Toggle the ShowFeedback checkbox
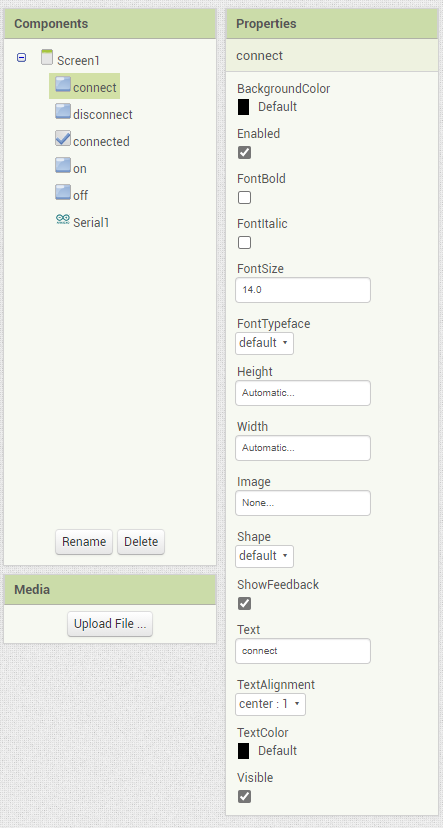Viewport: 443px width, 828px height. [x=244, y=603]
